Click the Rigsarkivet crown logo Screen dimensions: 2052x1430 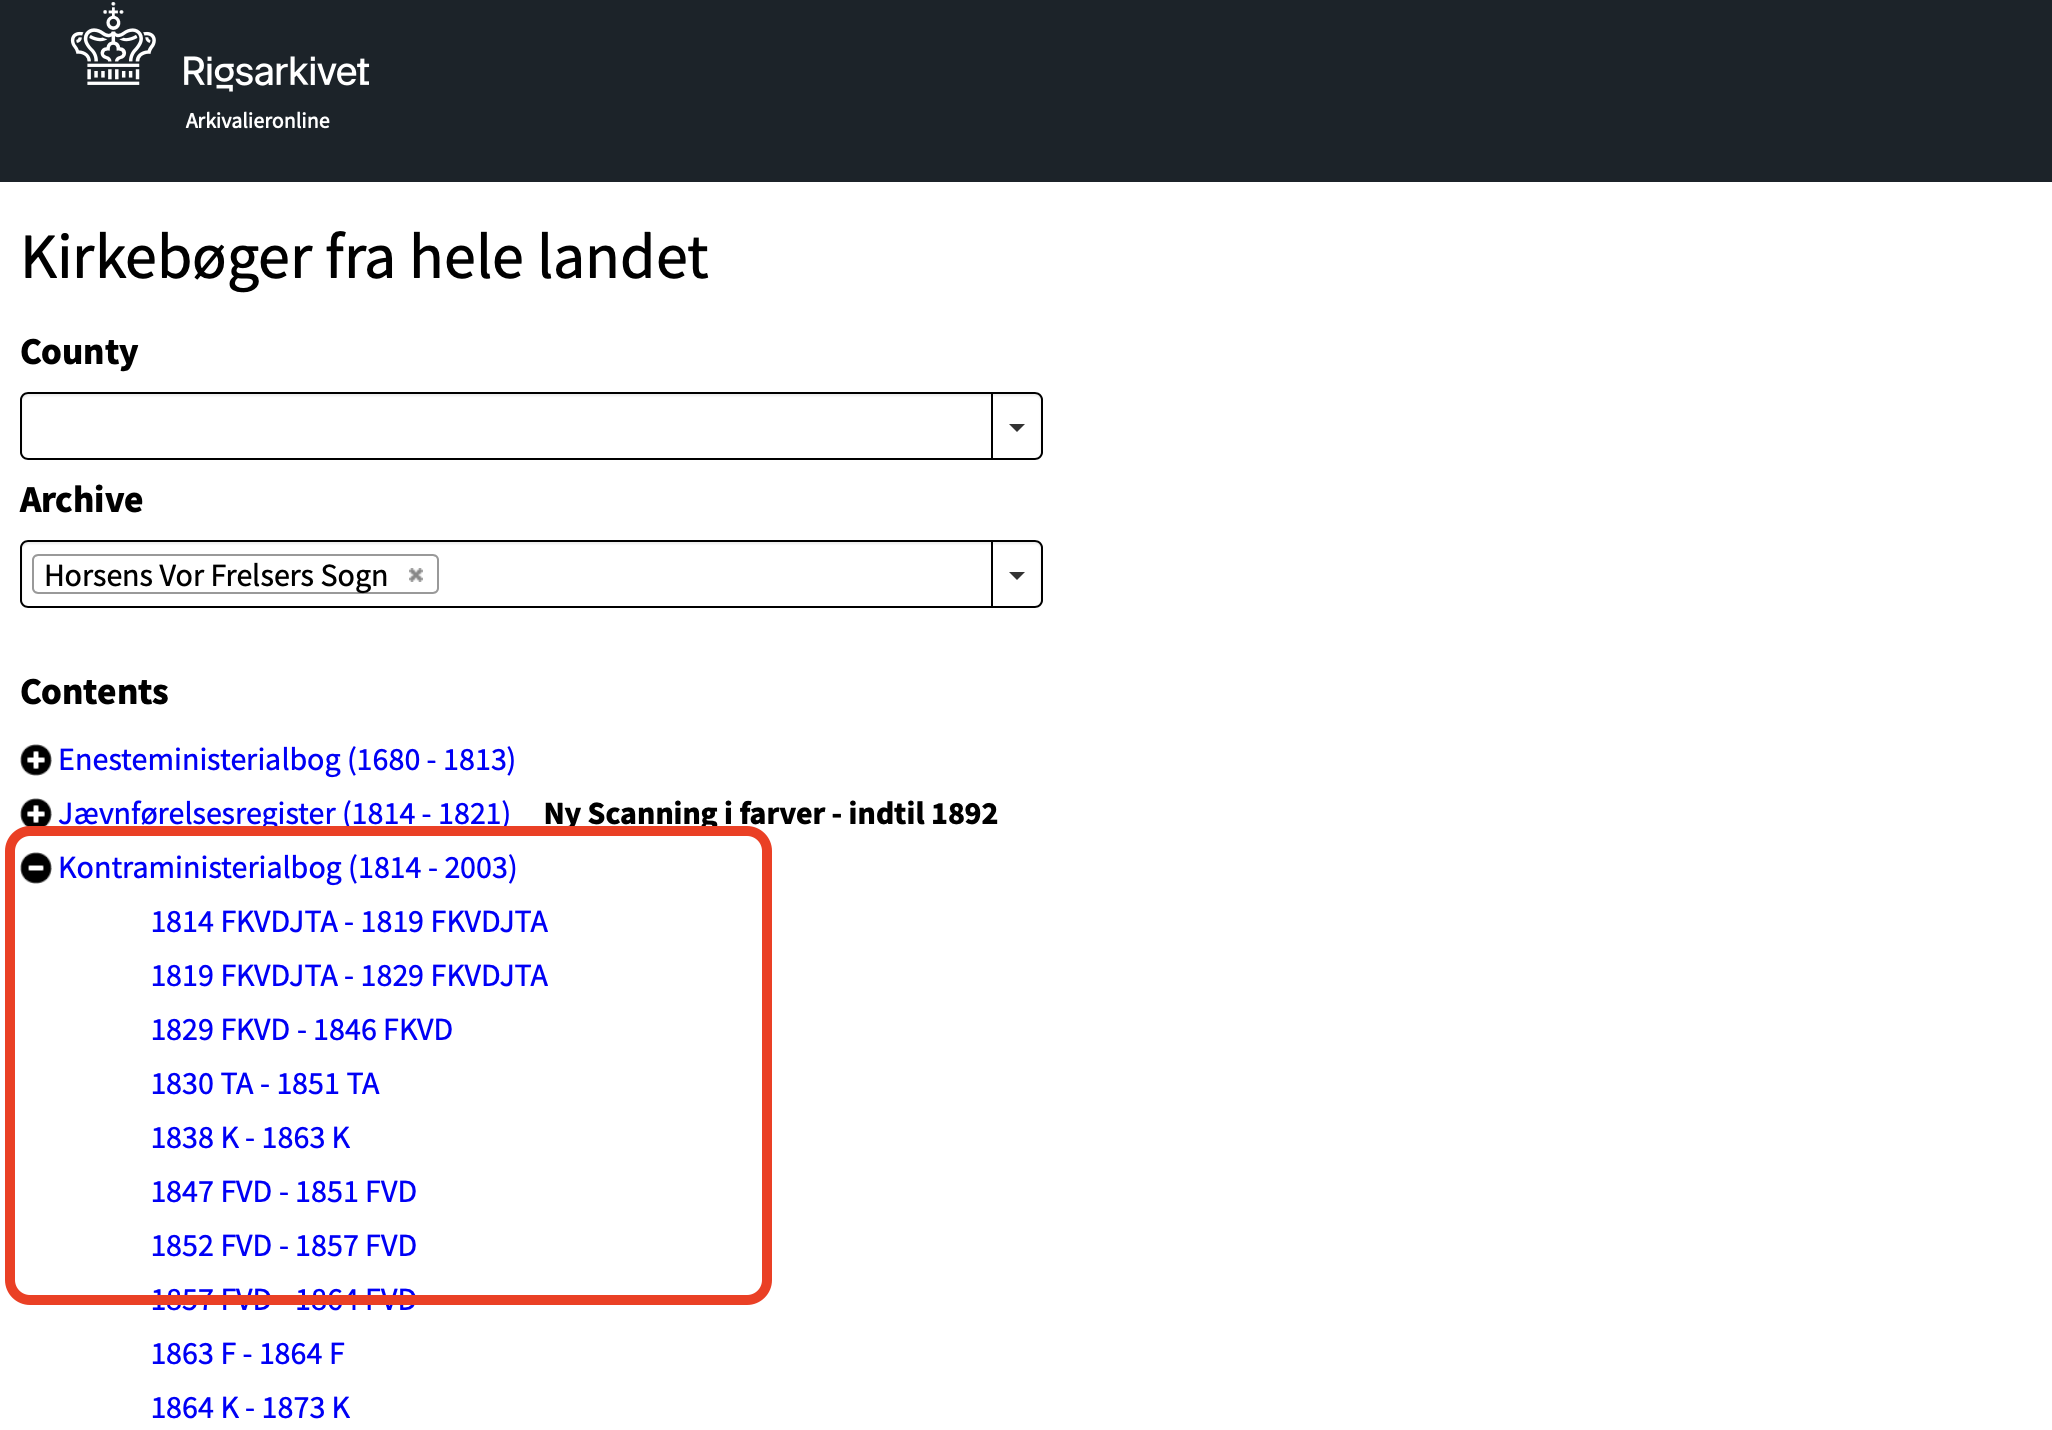tap(112, 45)
